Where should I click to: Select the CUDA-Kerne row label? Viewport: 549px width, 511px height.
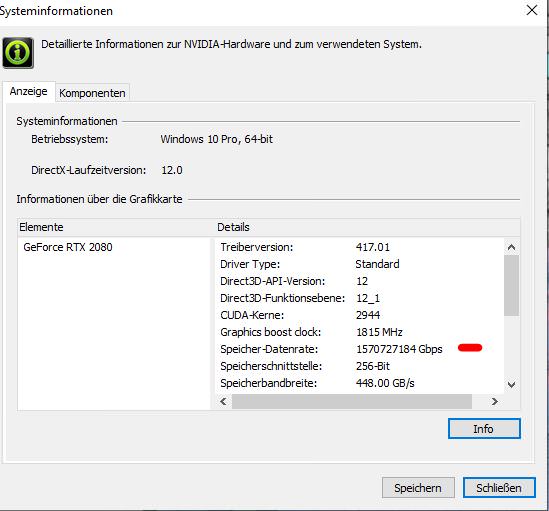tap(252, 315)
